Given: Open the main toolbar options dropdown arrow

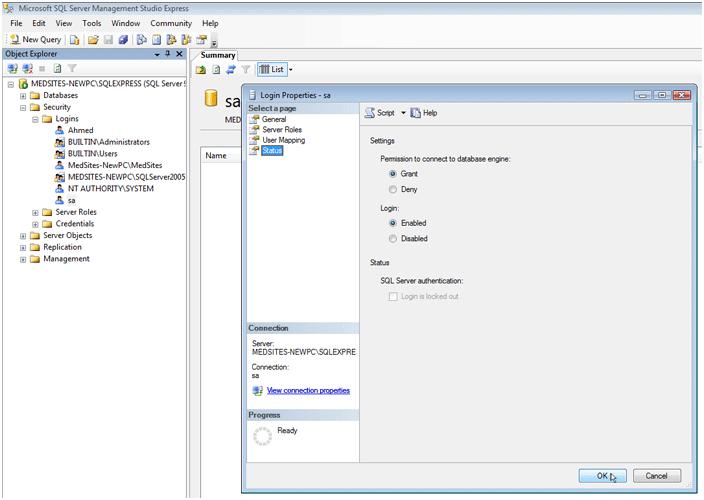Looking at the screenshot, I should (214, 43).
